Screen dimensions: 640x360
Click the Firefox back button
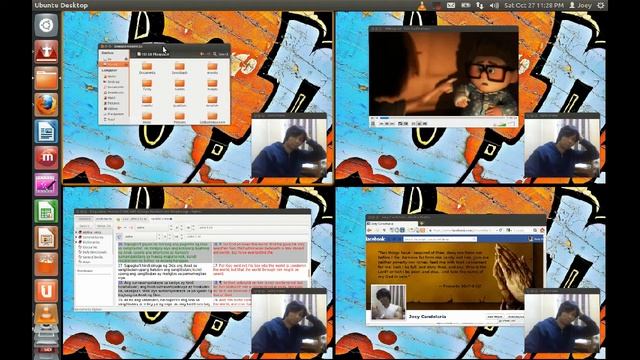pyautogui.click(x=370, y=230)
